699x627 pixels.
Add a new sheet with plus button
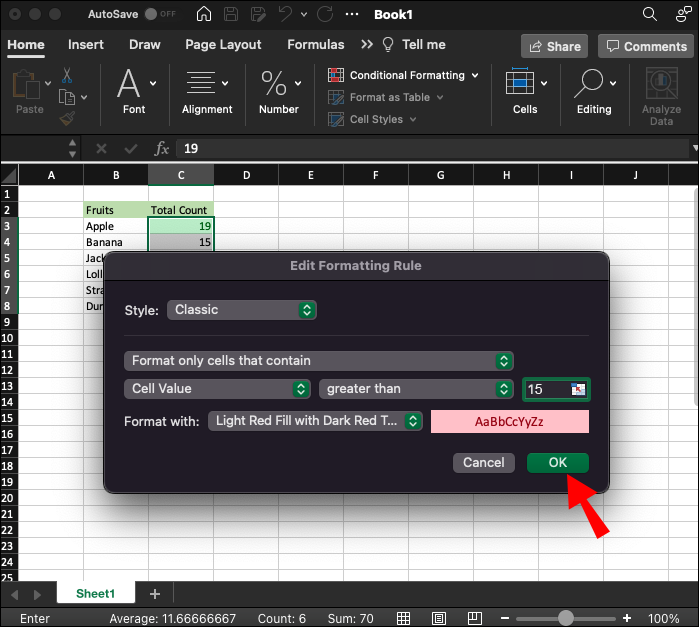(x=155, y=594)
